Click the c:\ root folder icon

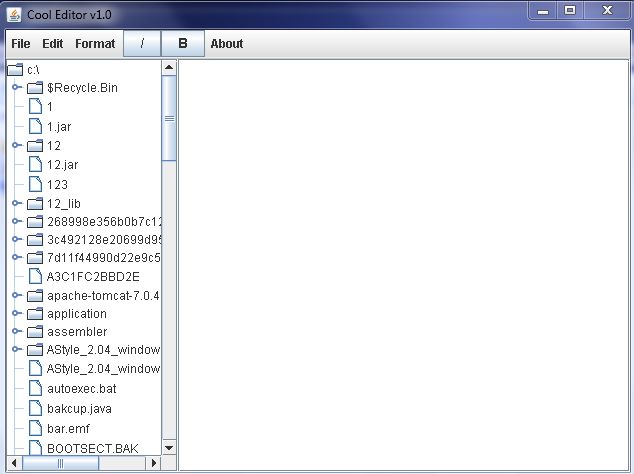tap(15, 70)
